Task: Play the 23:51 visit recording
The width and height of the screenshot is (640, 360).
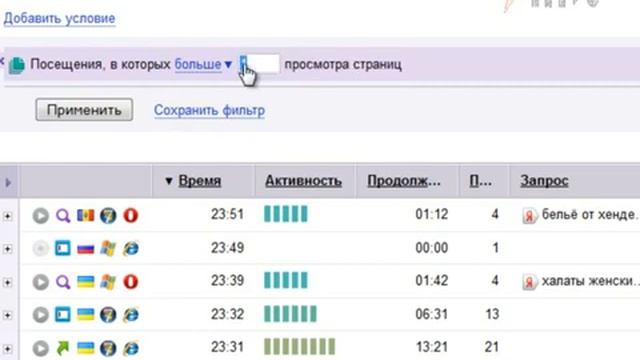Action: [41, 216]
